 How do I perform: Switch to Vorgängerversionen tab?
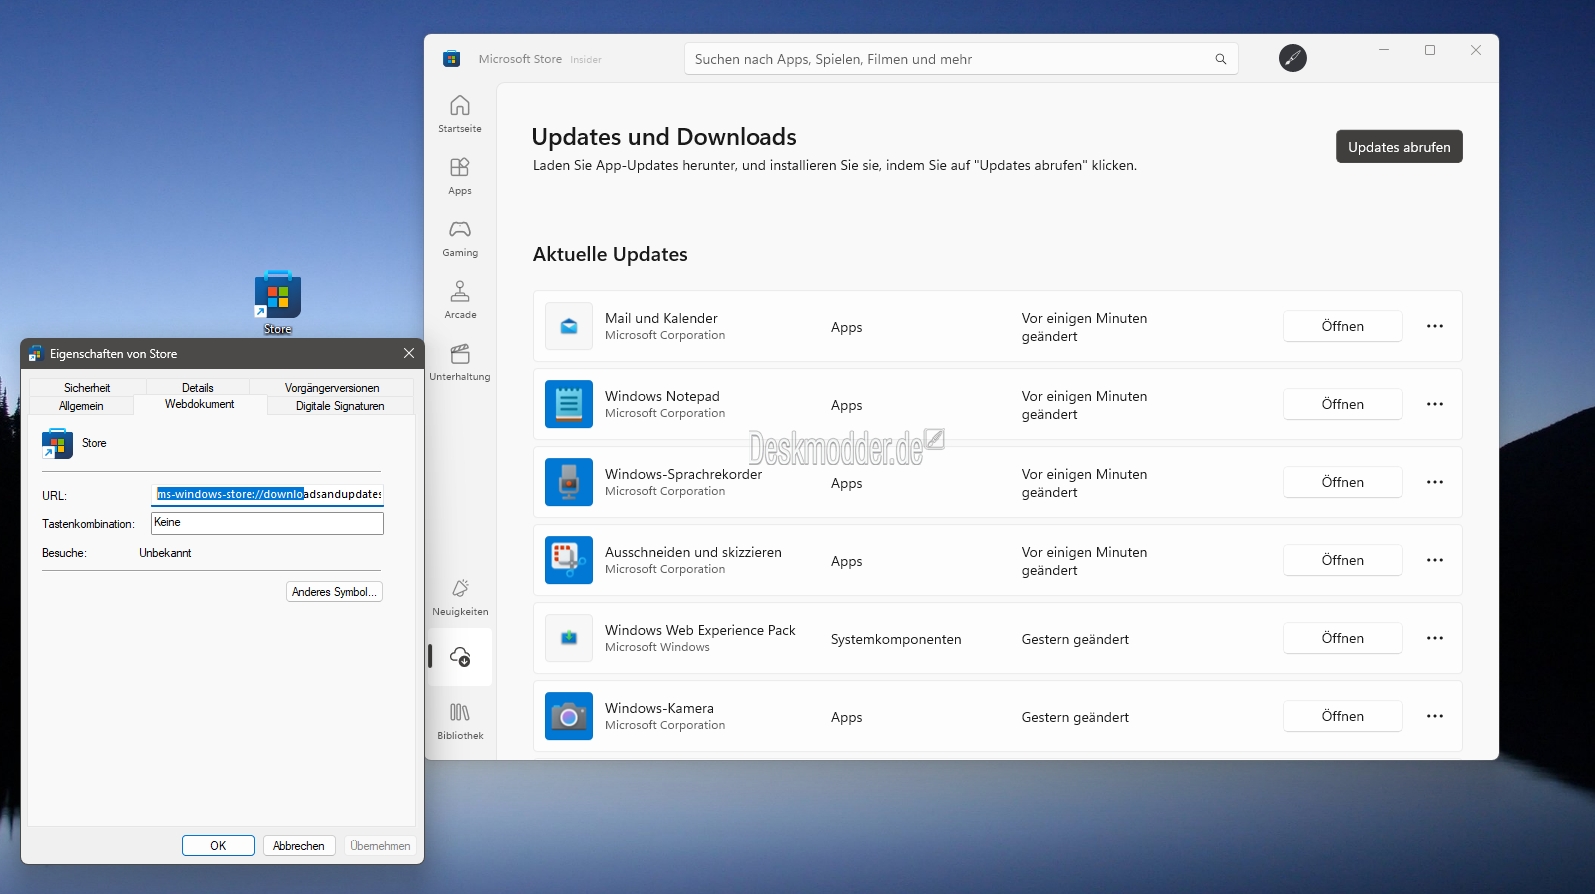point(332,388)
